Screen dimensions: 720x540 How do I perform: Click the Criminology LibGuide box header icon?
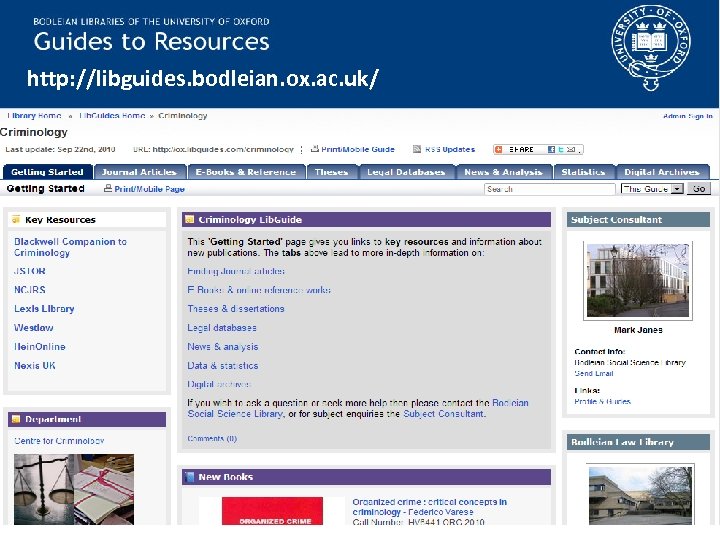point(189,219)
